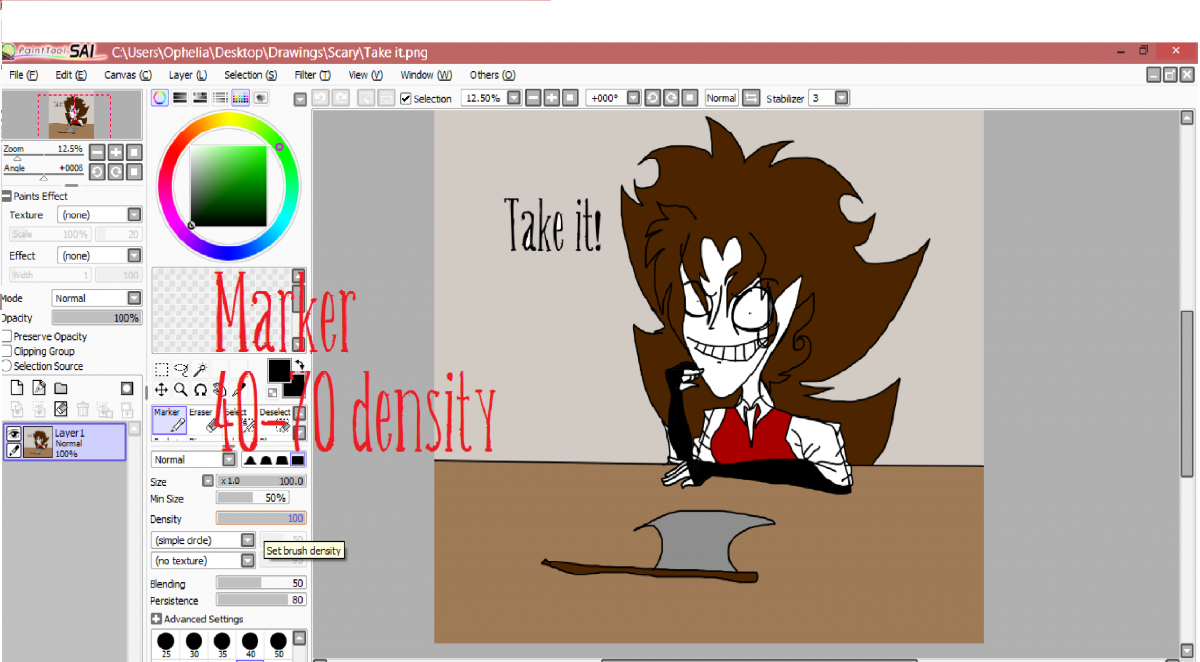This screenshot has width=1200, height=662.
Task: Show the RGB slider panel
Action: click(180, 98)
